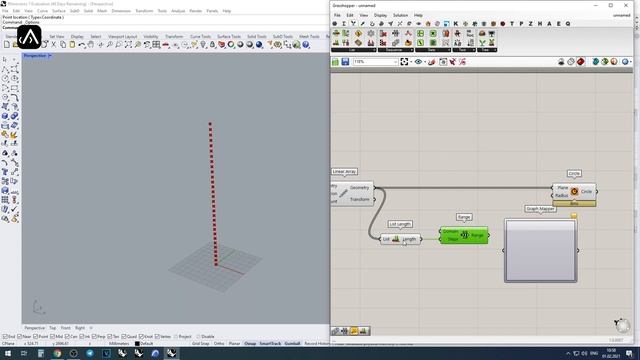This screenshot has height=360, width=640.
Task: Click the light bulb icon in Rhino toolbar
Action: 203,44
